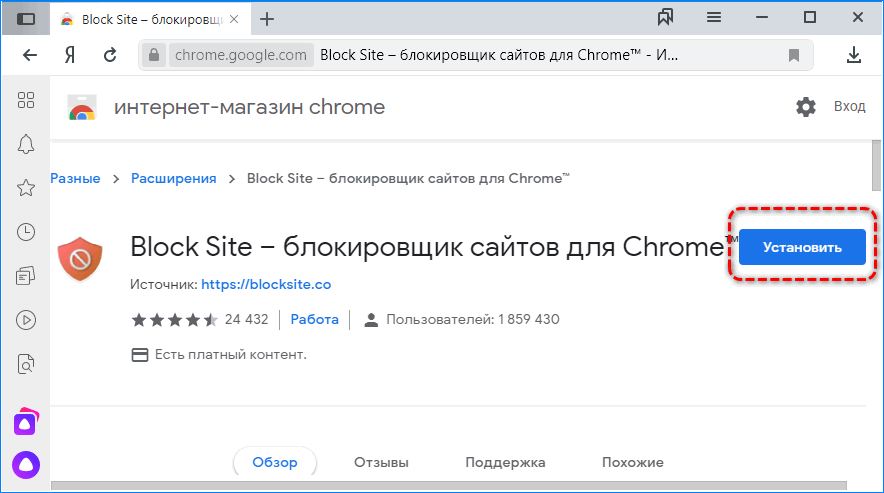Bookmark this page via address bar flag

click(793, 55)
